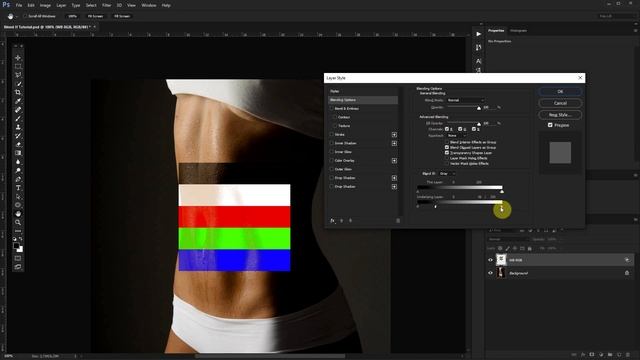Image resolution: width=640 pixels, height=360 pixels.
Task: Click the General Blending Opacity slider handle
Action: [x=479, y=108]
